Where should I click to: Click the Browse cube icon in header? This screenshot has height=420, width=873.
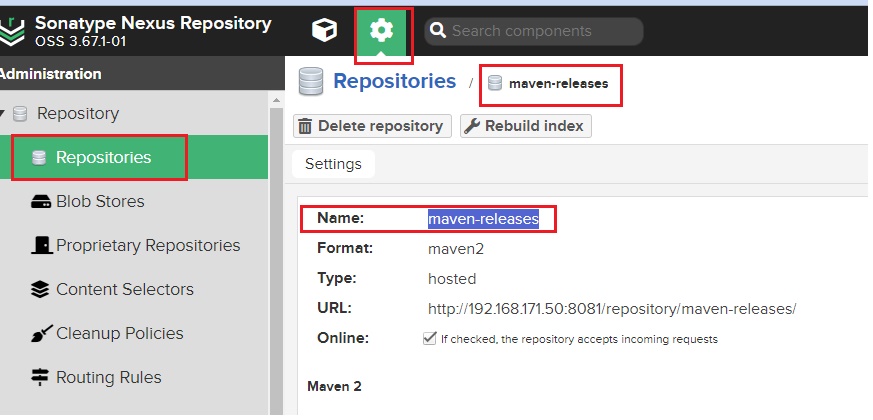tap(324, 31)
